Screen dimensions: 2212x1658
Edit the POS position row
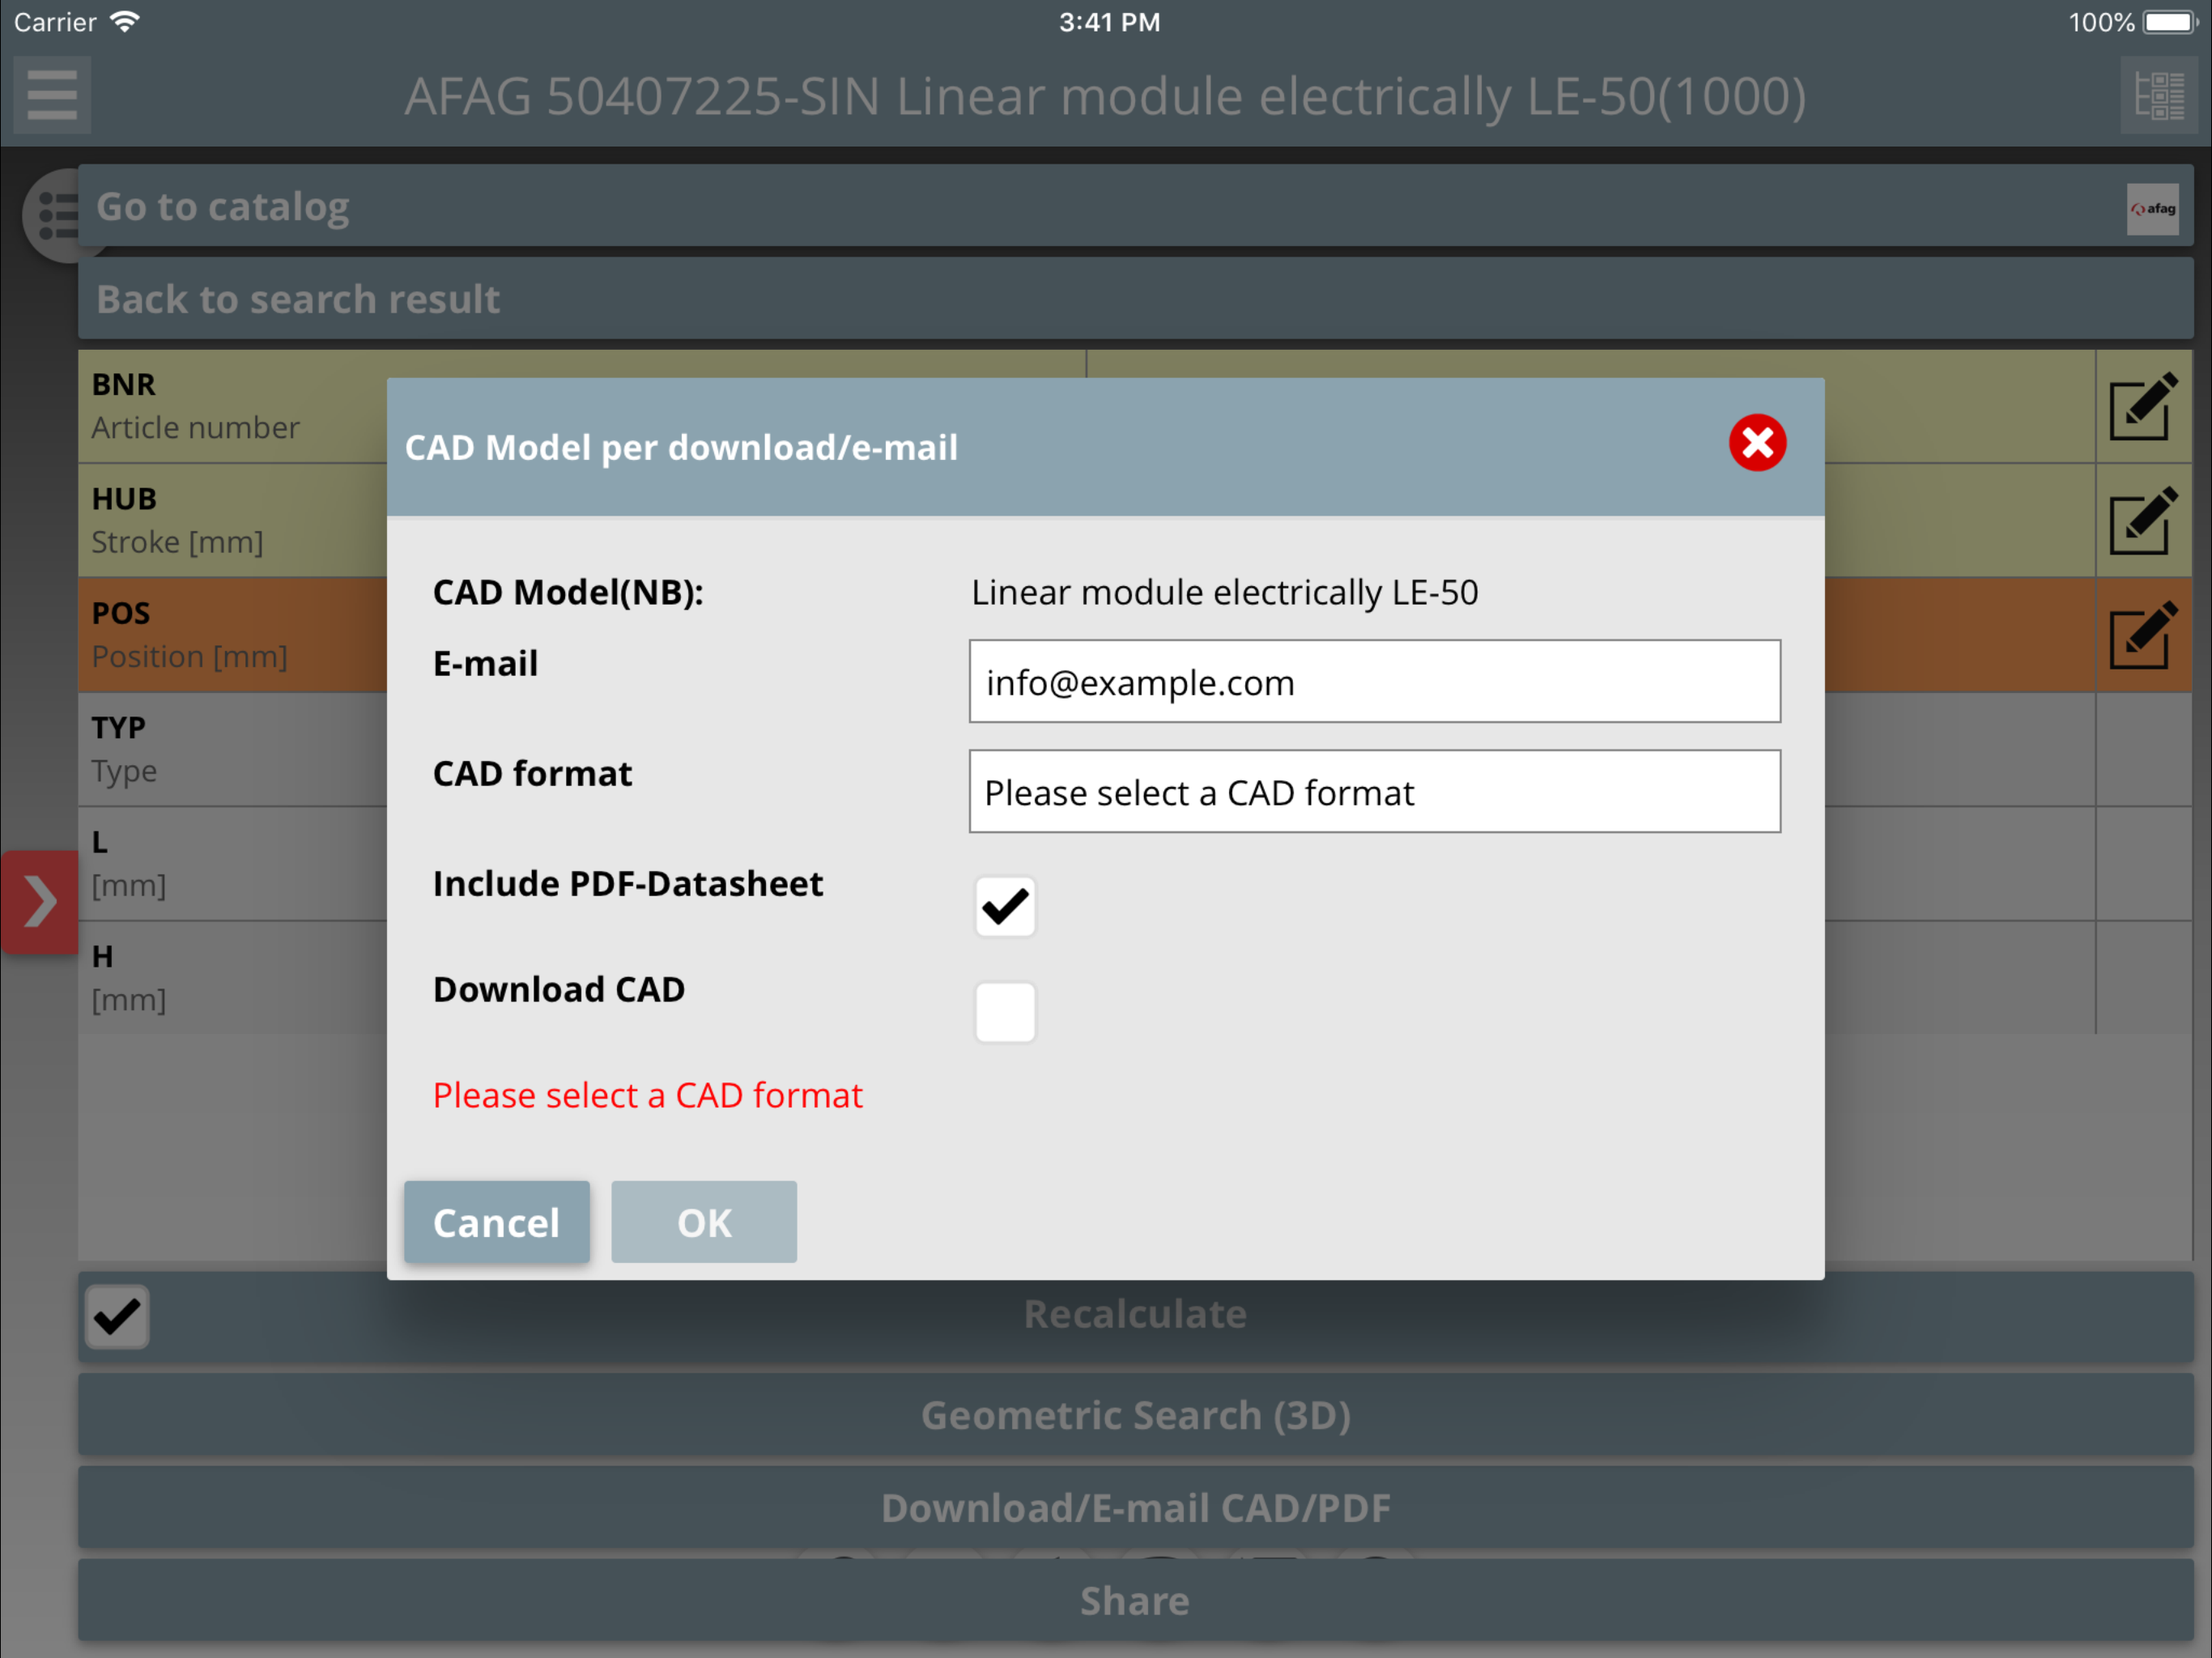[2143, 634]
